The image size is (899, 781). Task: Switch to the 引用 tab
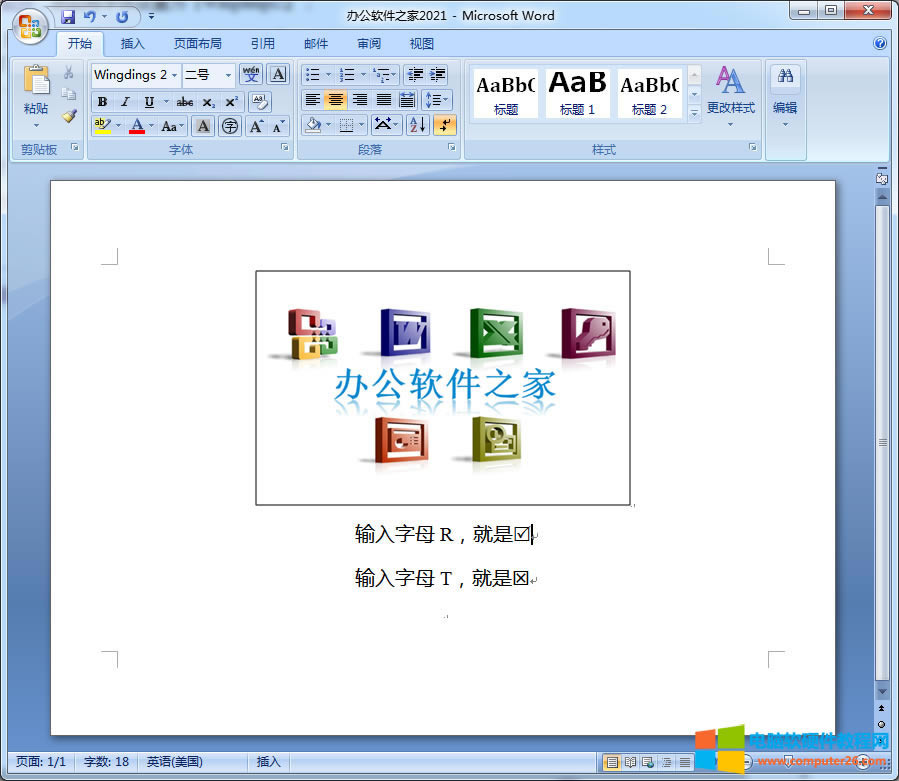tap(263, 44)
